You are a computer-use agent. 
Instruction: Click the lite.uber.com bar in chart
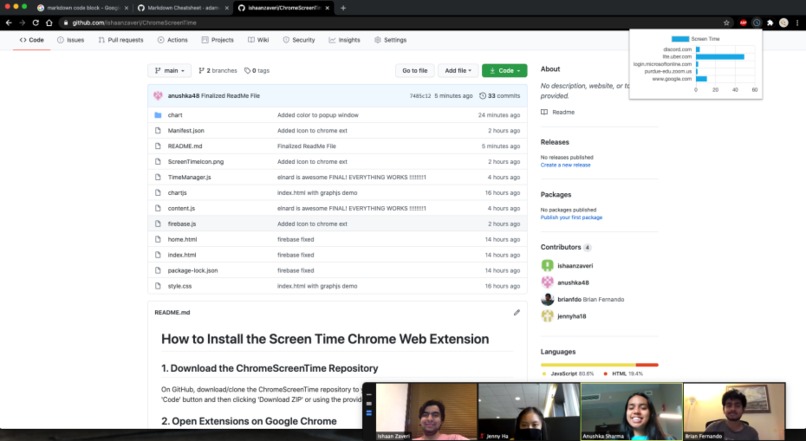tap(720, 57)
